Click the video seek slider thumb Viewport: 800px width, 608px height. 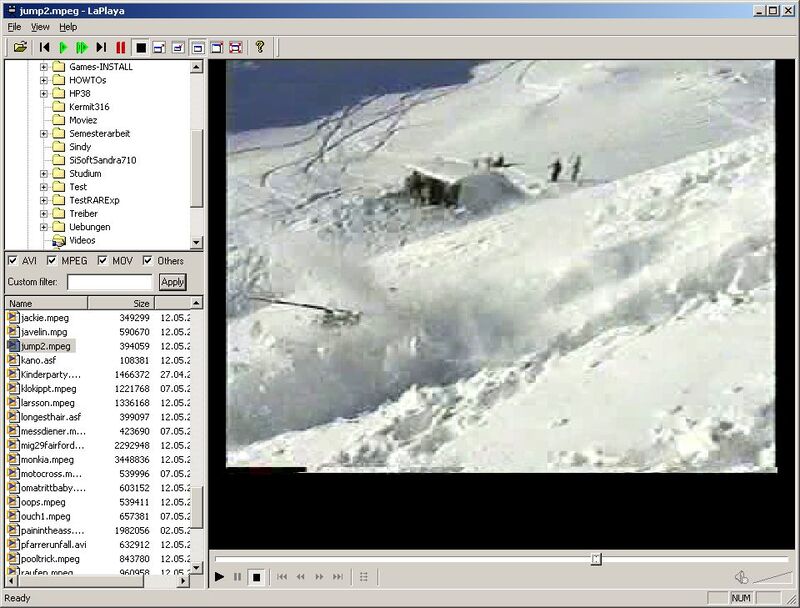(x=596, y=559)
